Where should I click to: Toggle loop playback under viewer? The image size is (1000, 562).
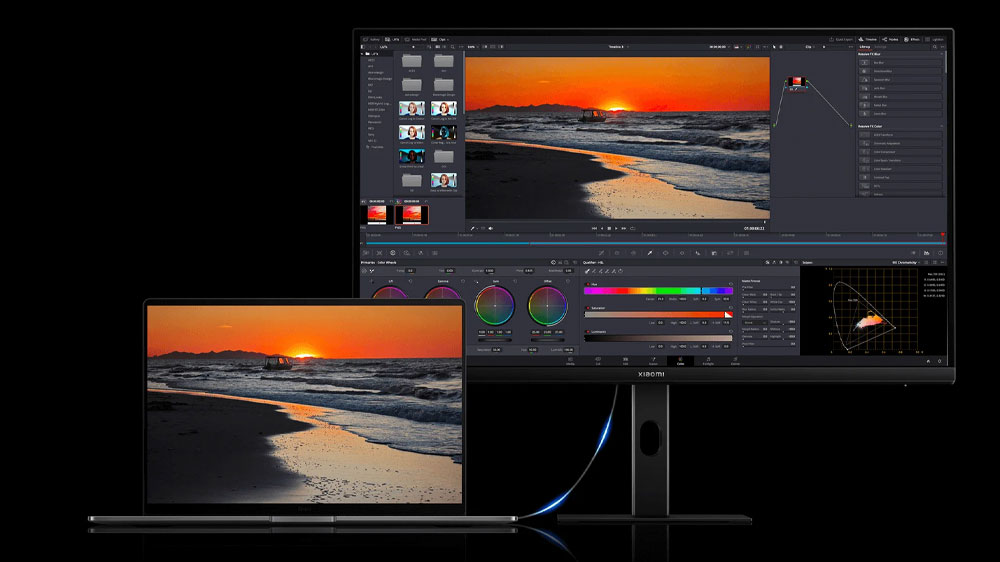(x=633, y=228)
